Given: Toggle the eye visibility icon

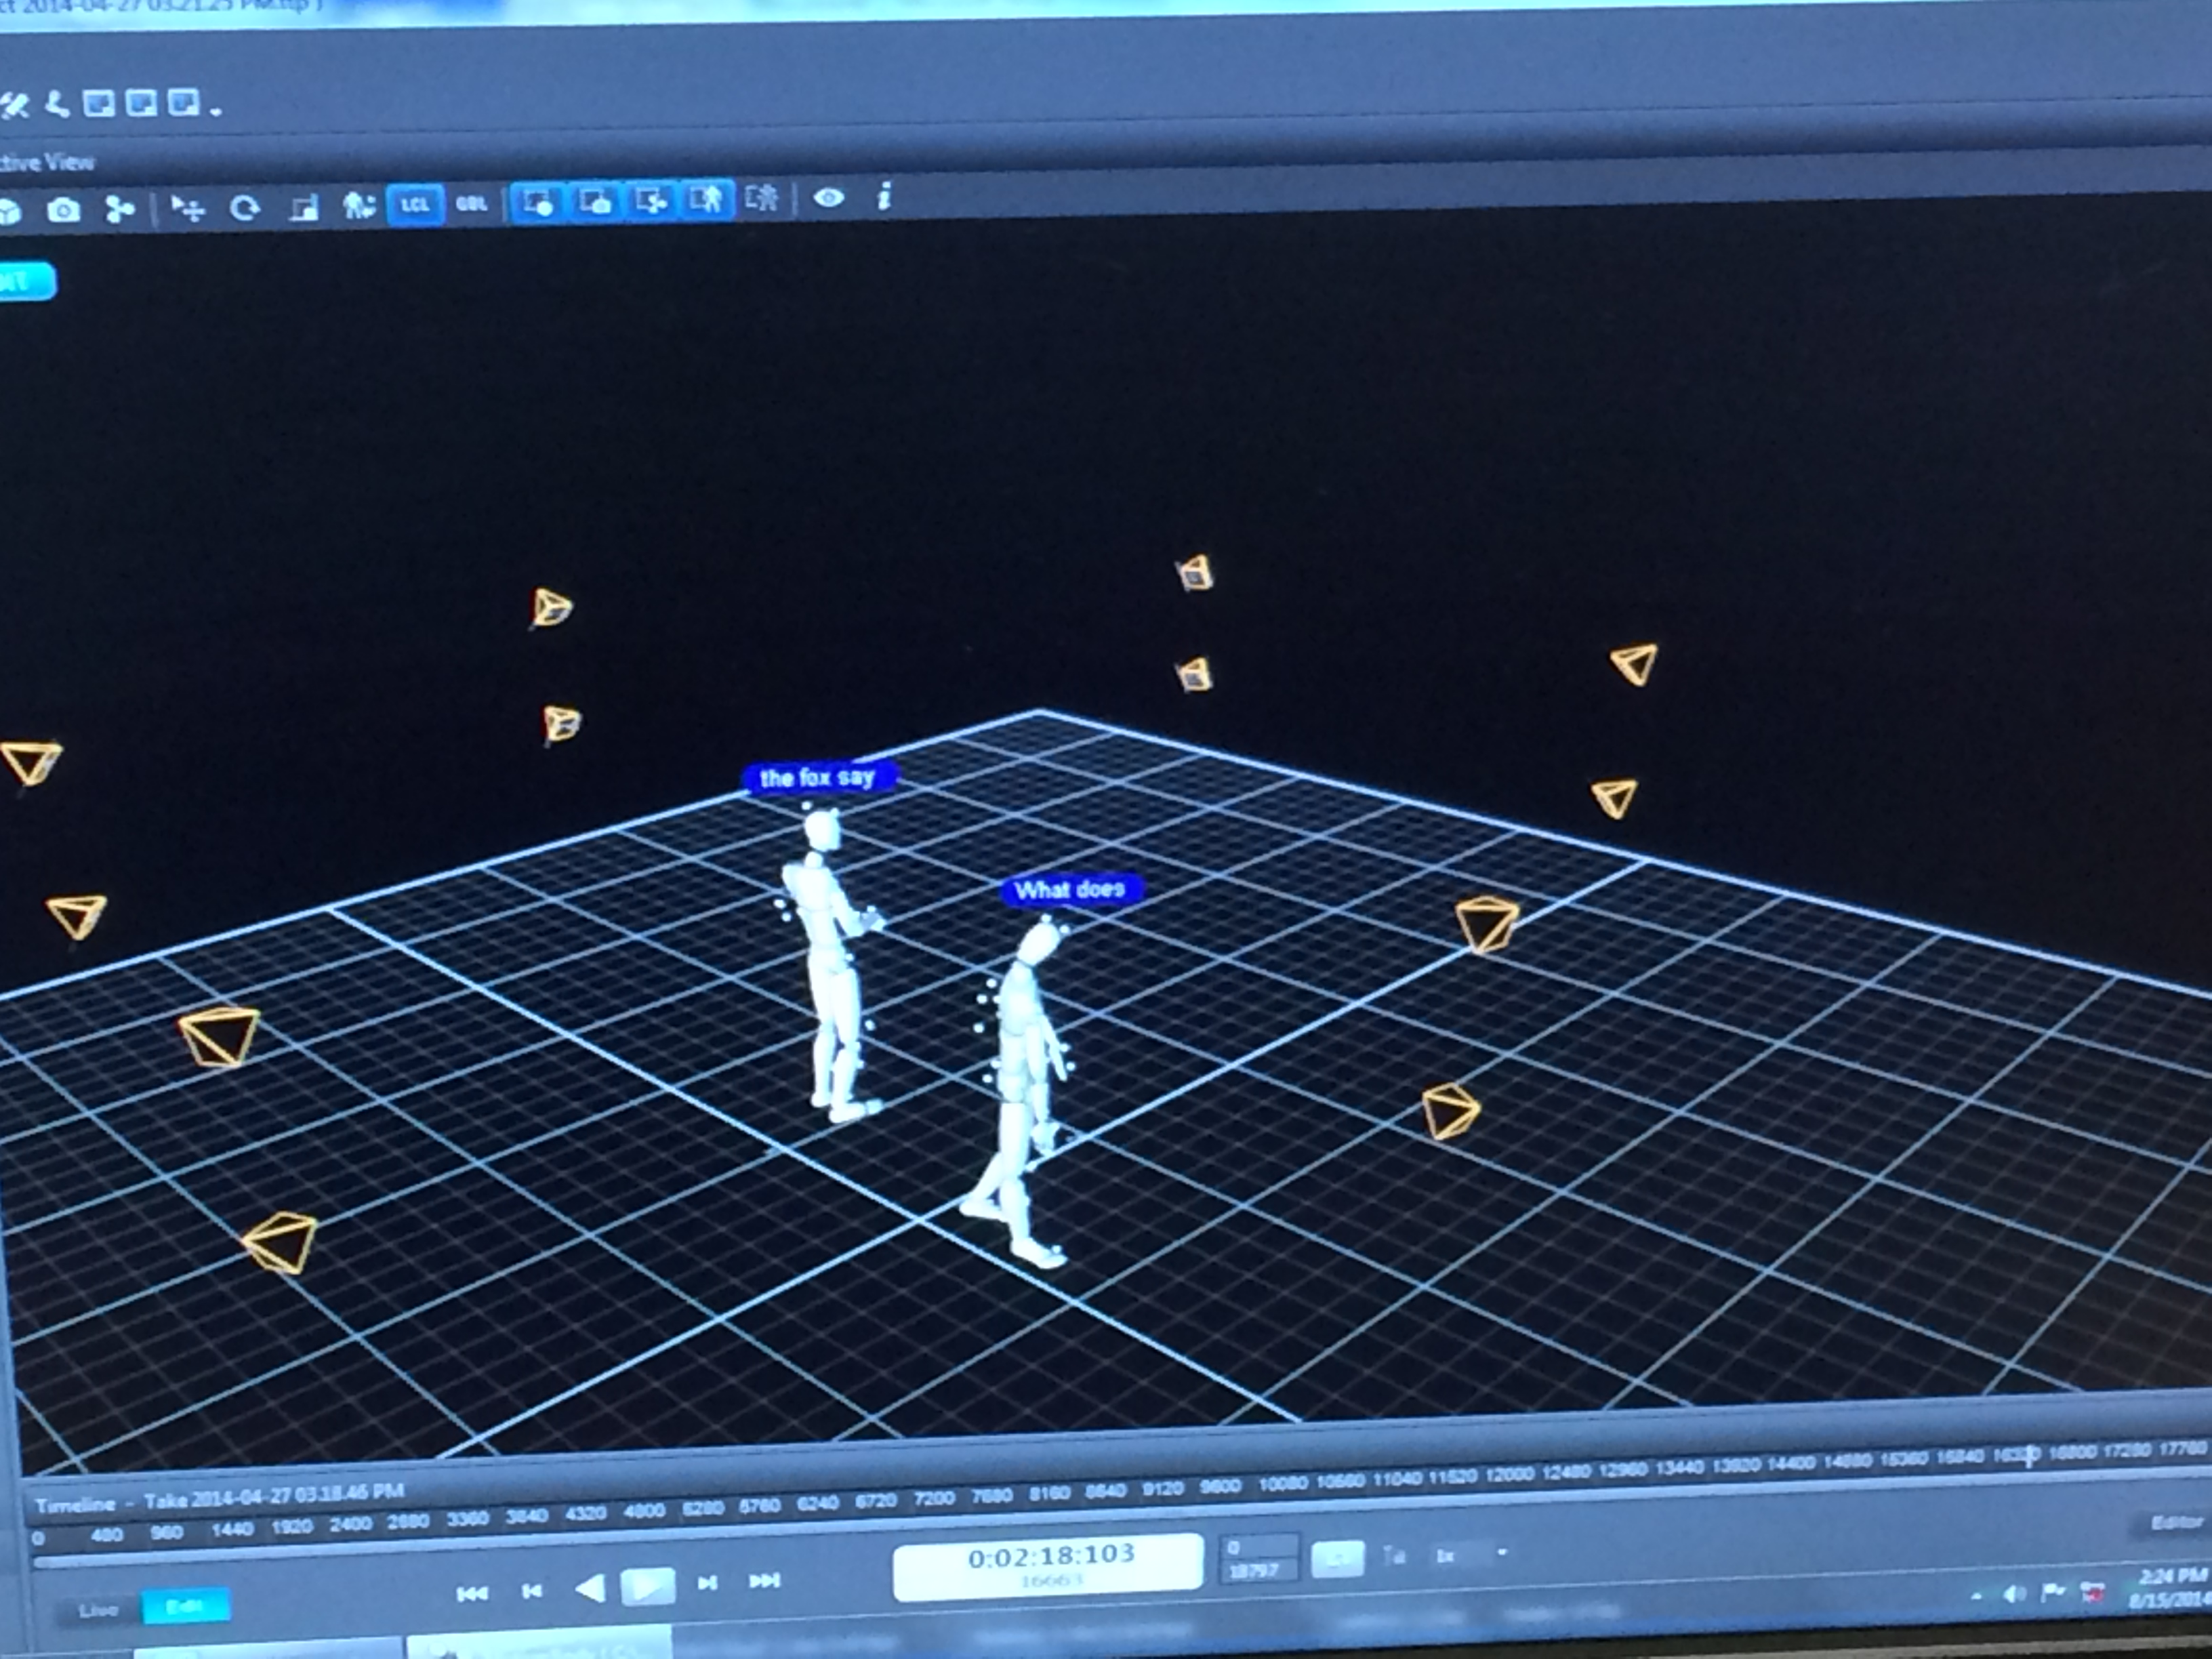Looking at the screenshot, I should click(828, 198).
